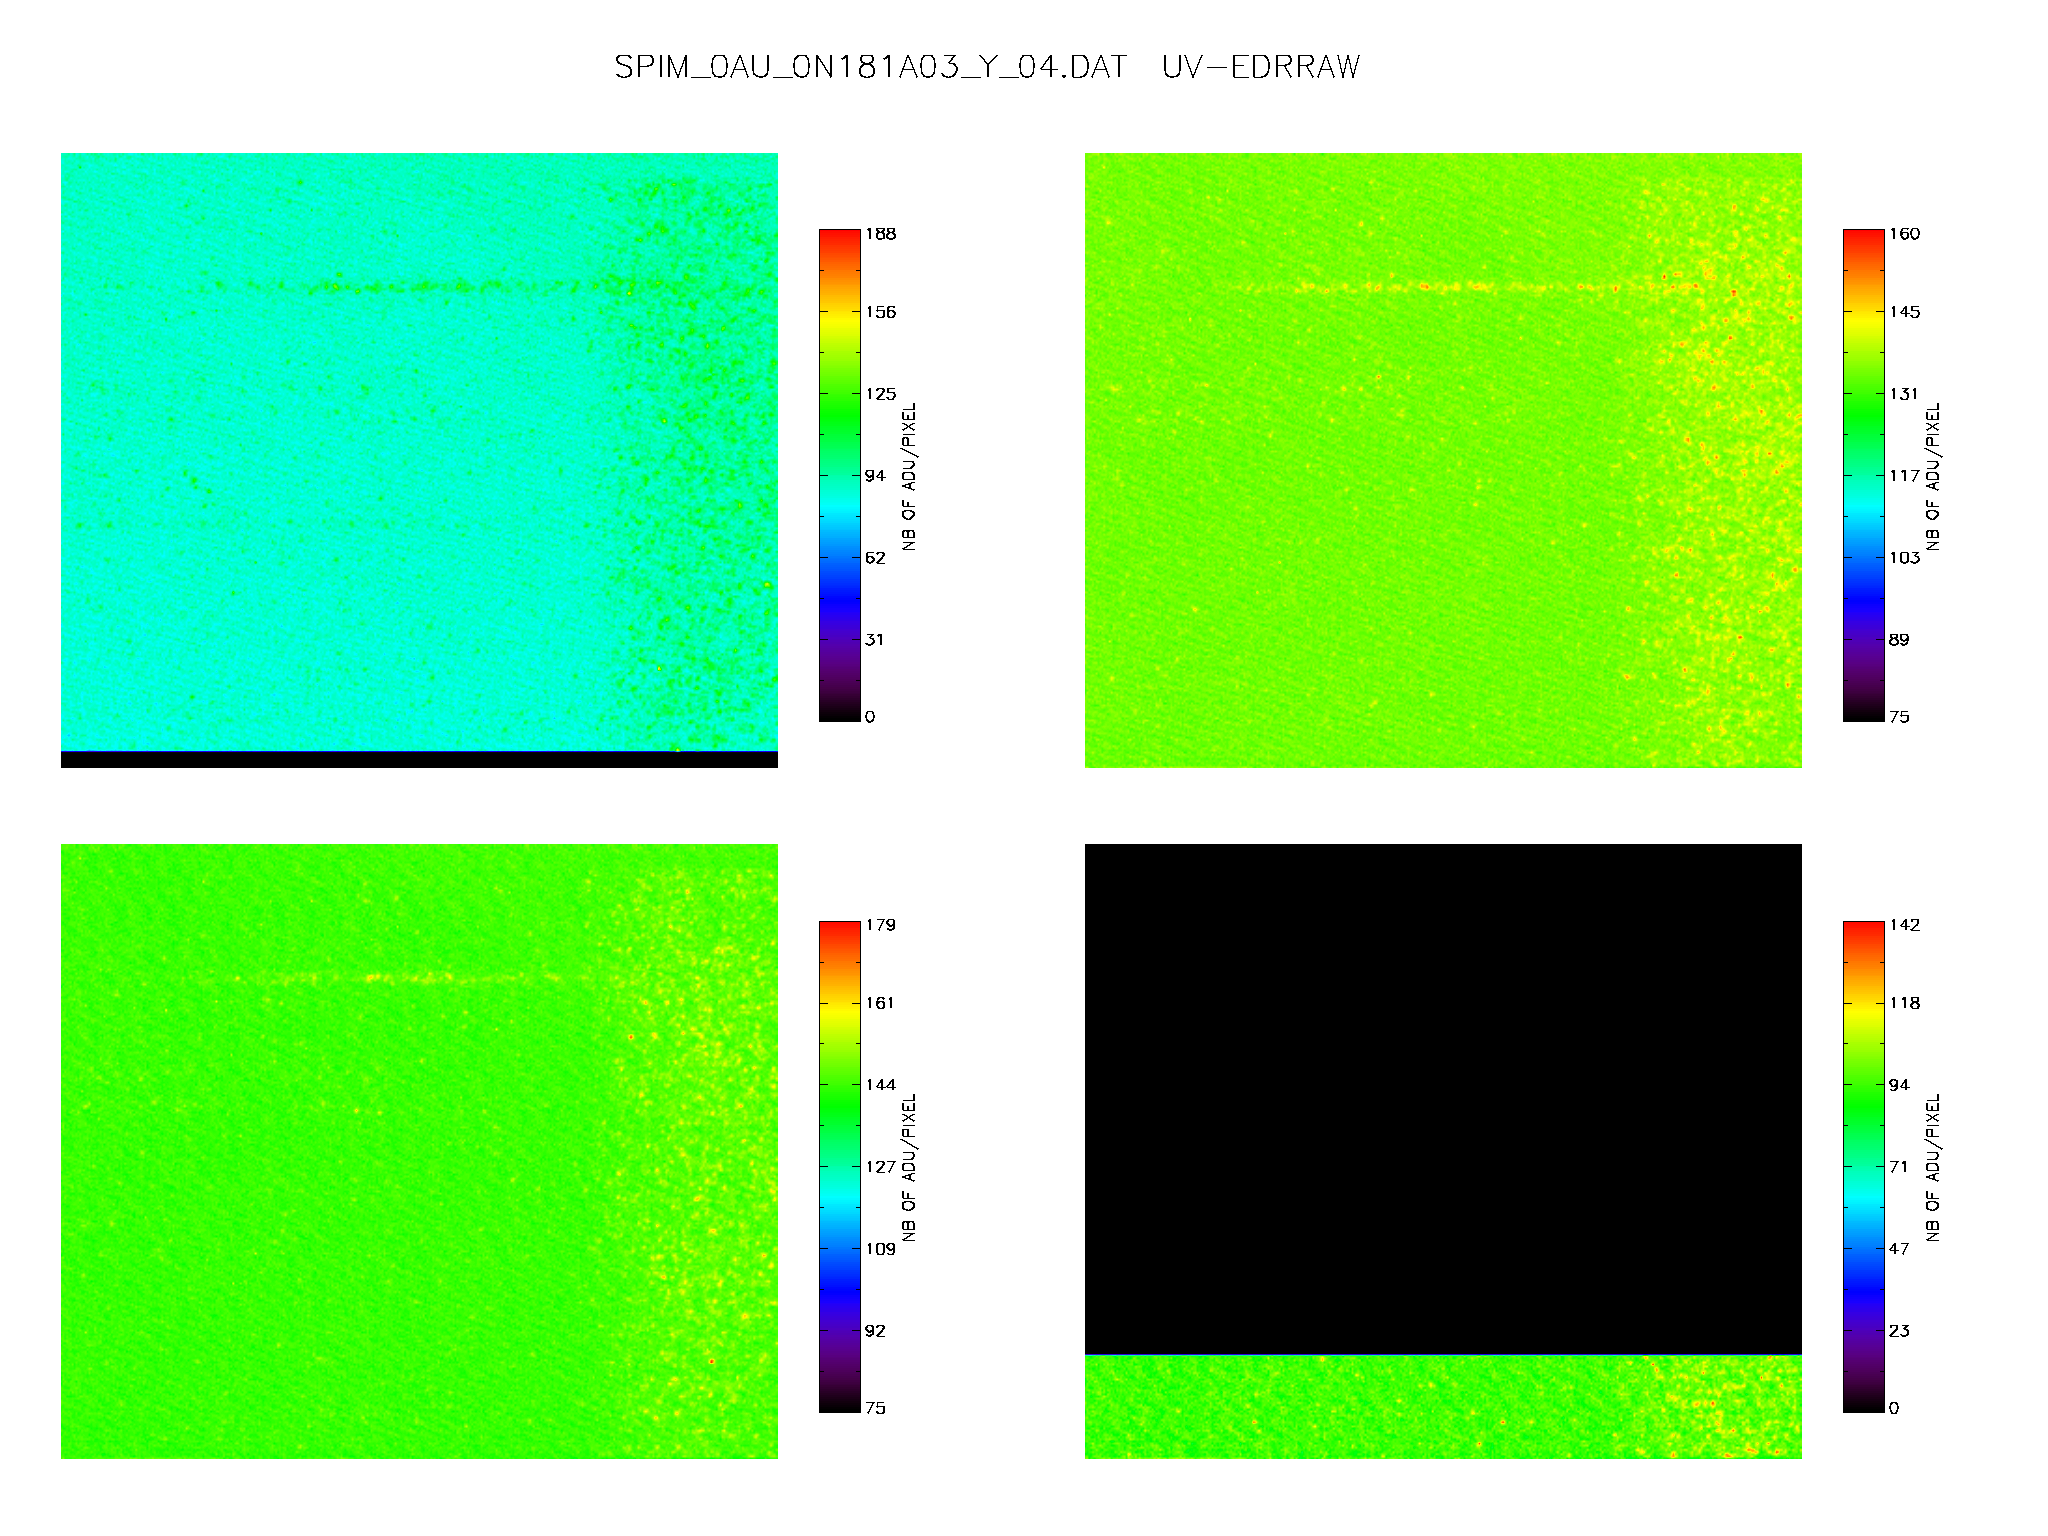Click the value 117 on the colorbar

tap(1905, 476)
